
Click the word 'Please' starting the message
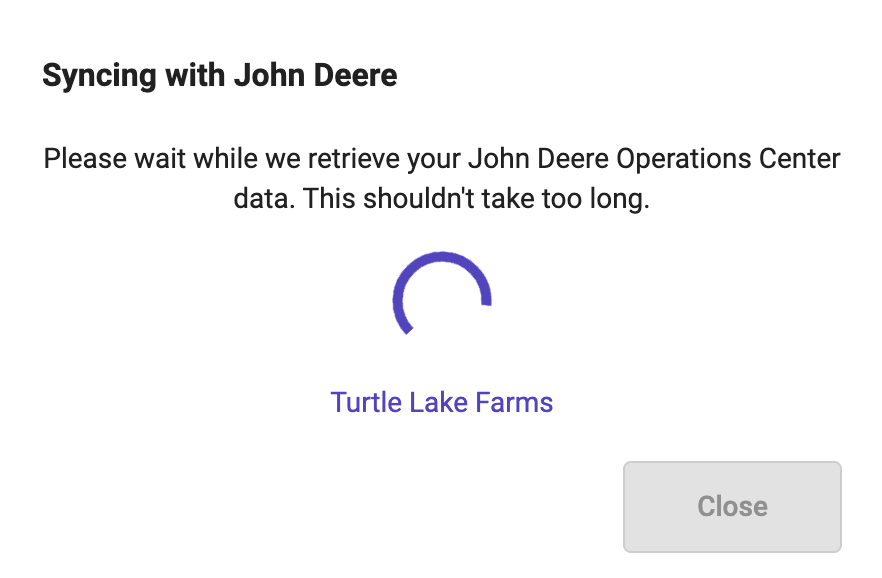pos(85,159)
